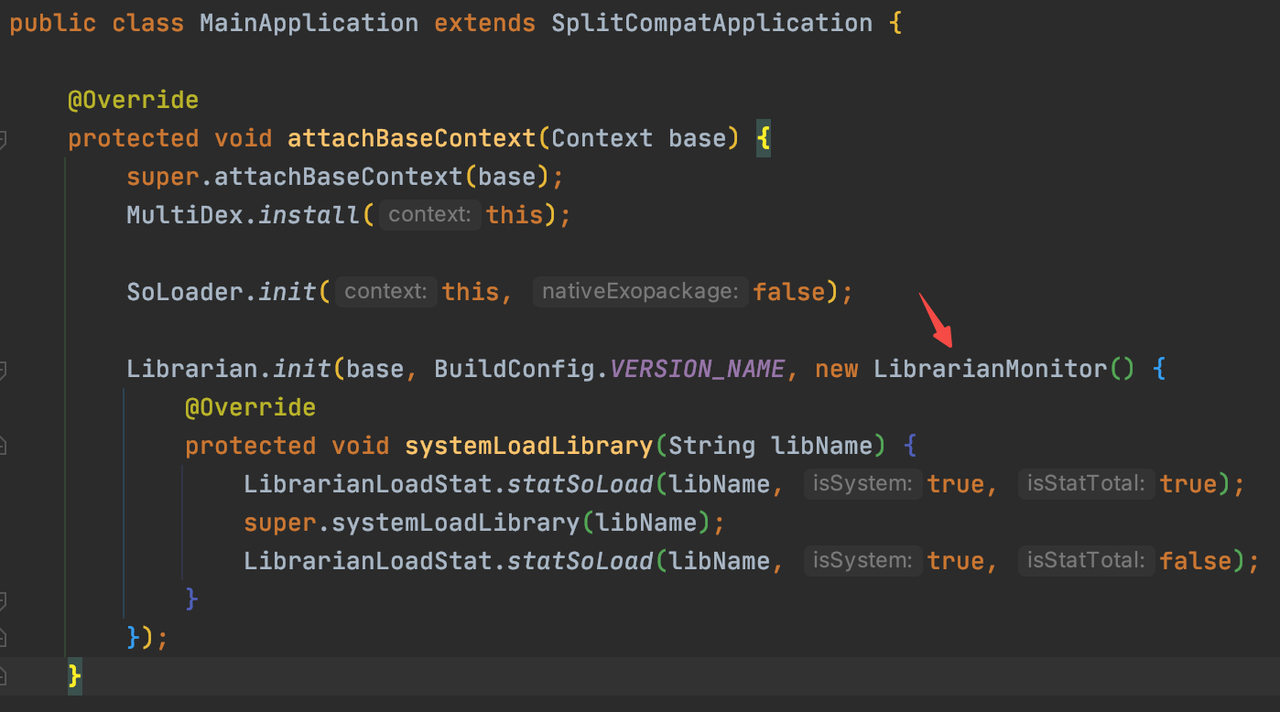The height and width of the screenshot is (712, 1280).
Task: Click the init call on SoLoader
Action: (287, 292)
